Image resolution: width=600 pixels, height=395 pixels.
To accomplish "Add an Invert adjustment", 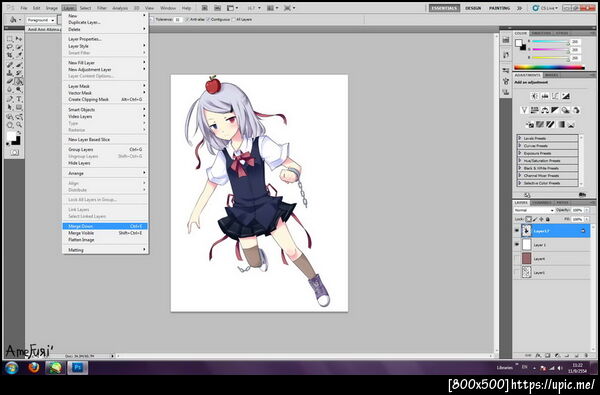I will click(x=530, y=124).
